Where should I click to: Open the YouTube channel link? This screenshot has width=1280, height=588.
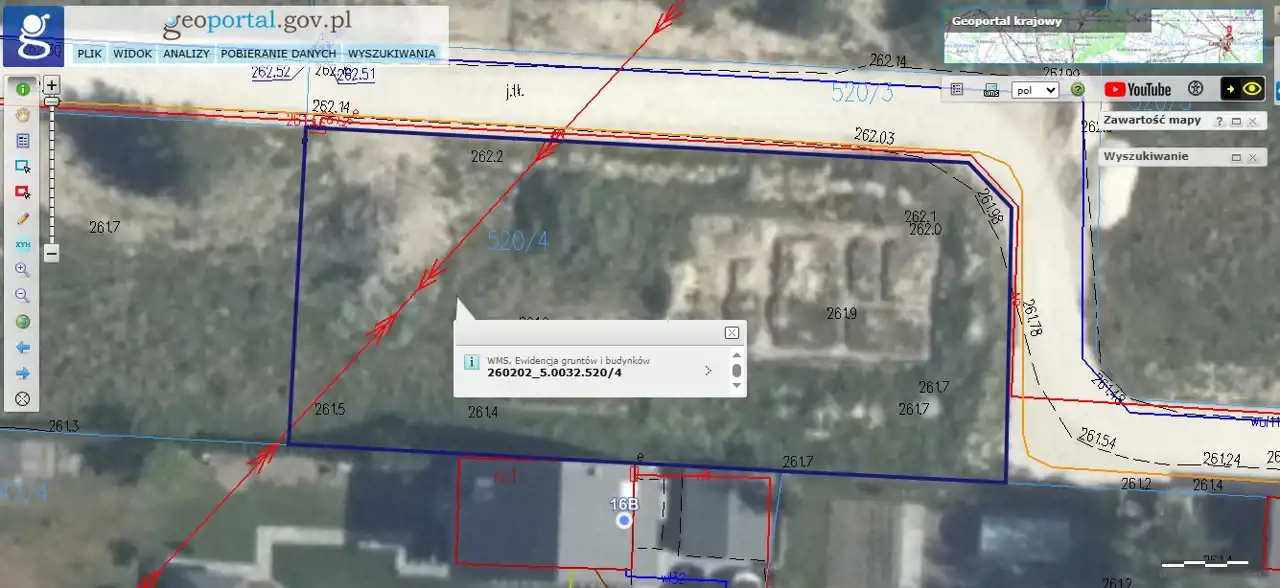[1137, 89]
